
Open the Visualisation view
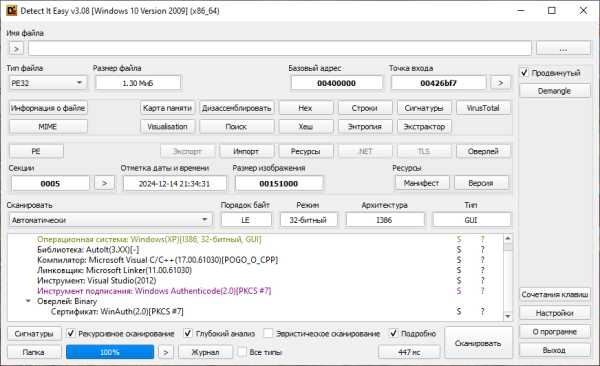167,127
